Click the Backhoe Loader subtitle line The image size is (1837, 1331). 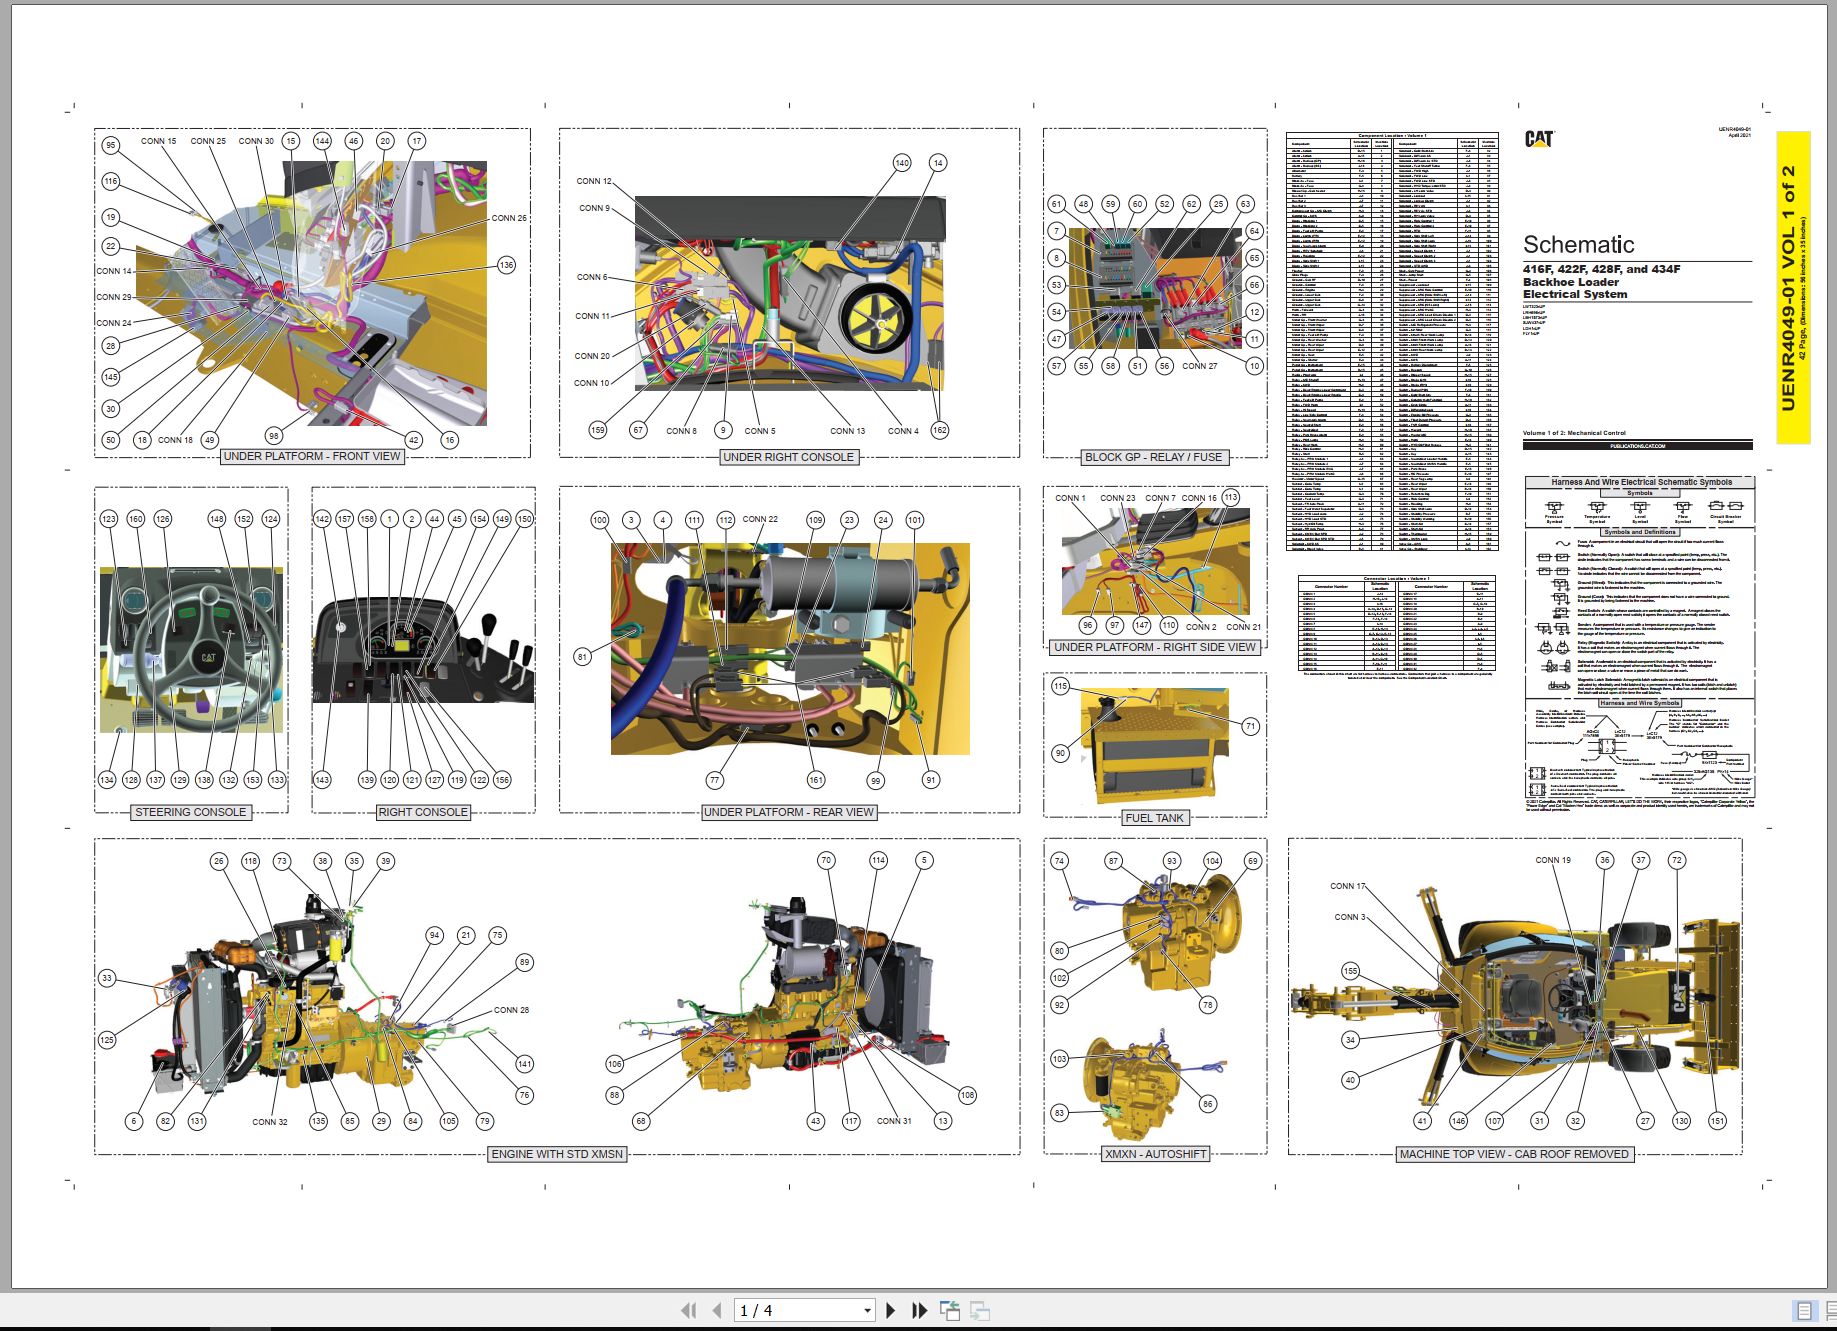point(1571,282)
